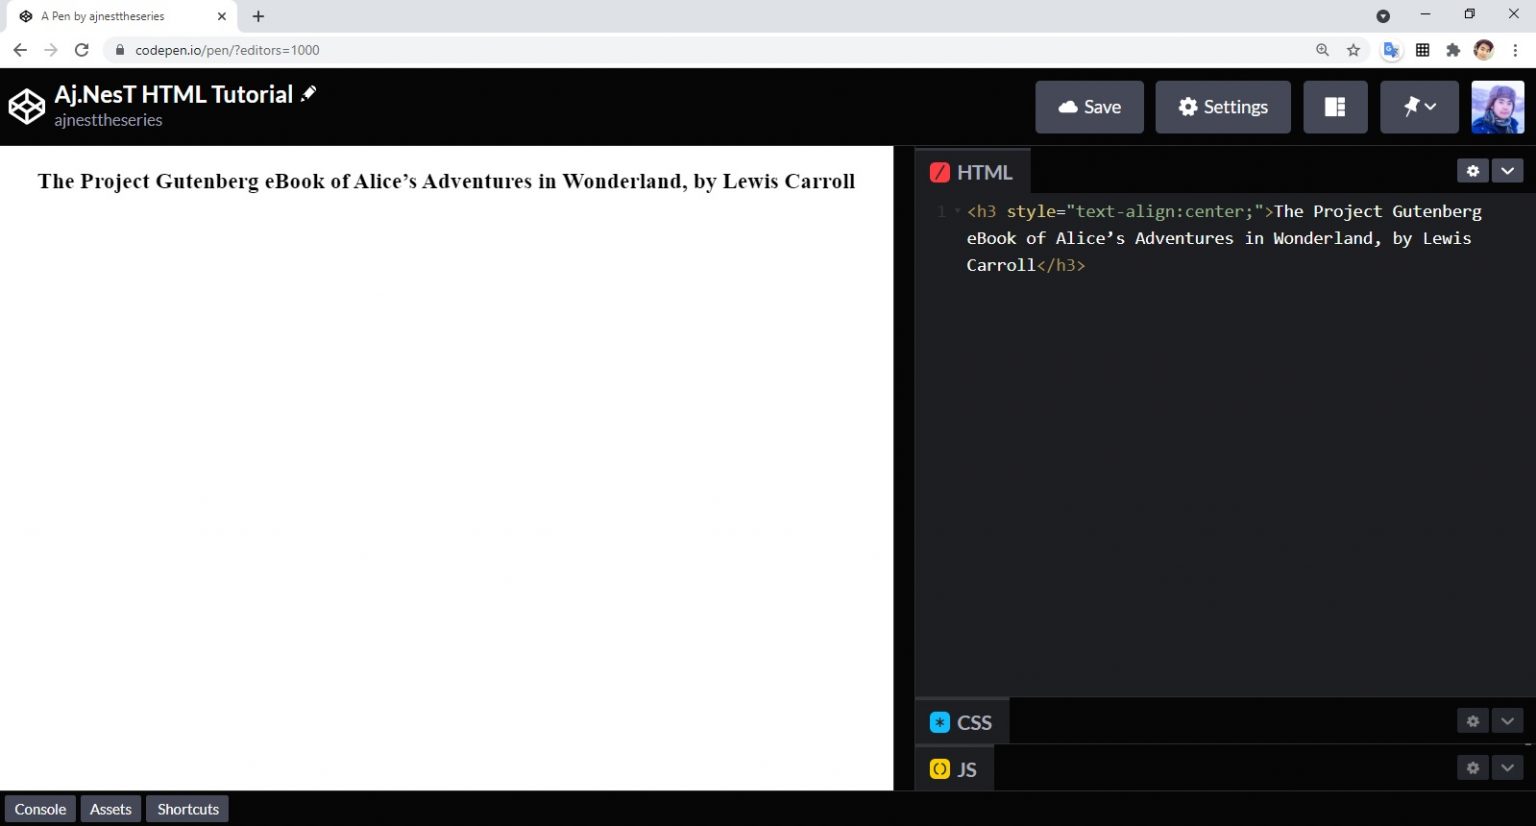Select the JS editor tab

pyautogui.click(x=954, y=769)
